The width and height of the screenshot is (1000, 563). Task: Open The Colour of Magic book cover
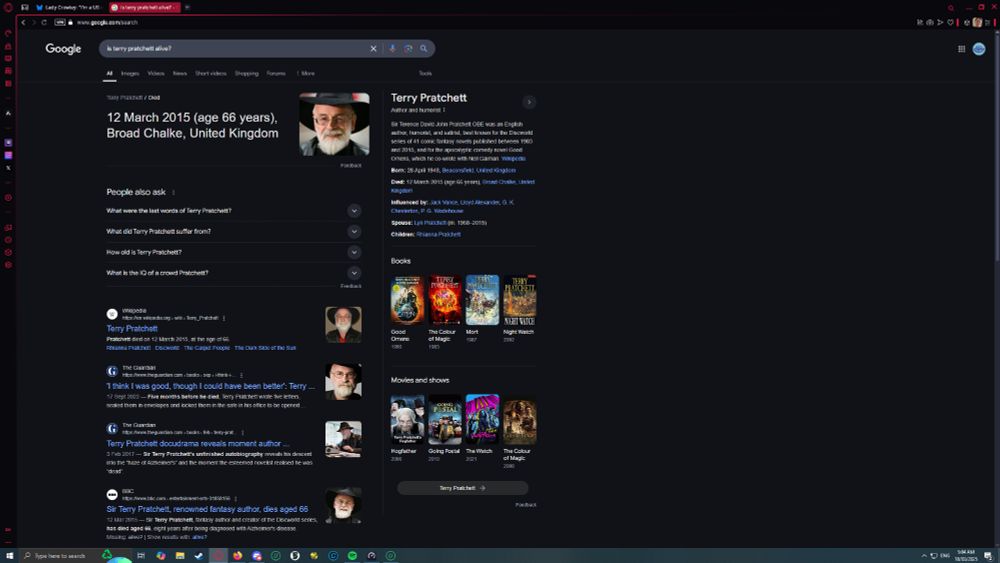pos(445,300)
